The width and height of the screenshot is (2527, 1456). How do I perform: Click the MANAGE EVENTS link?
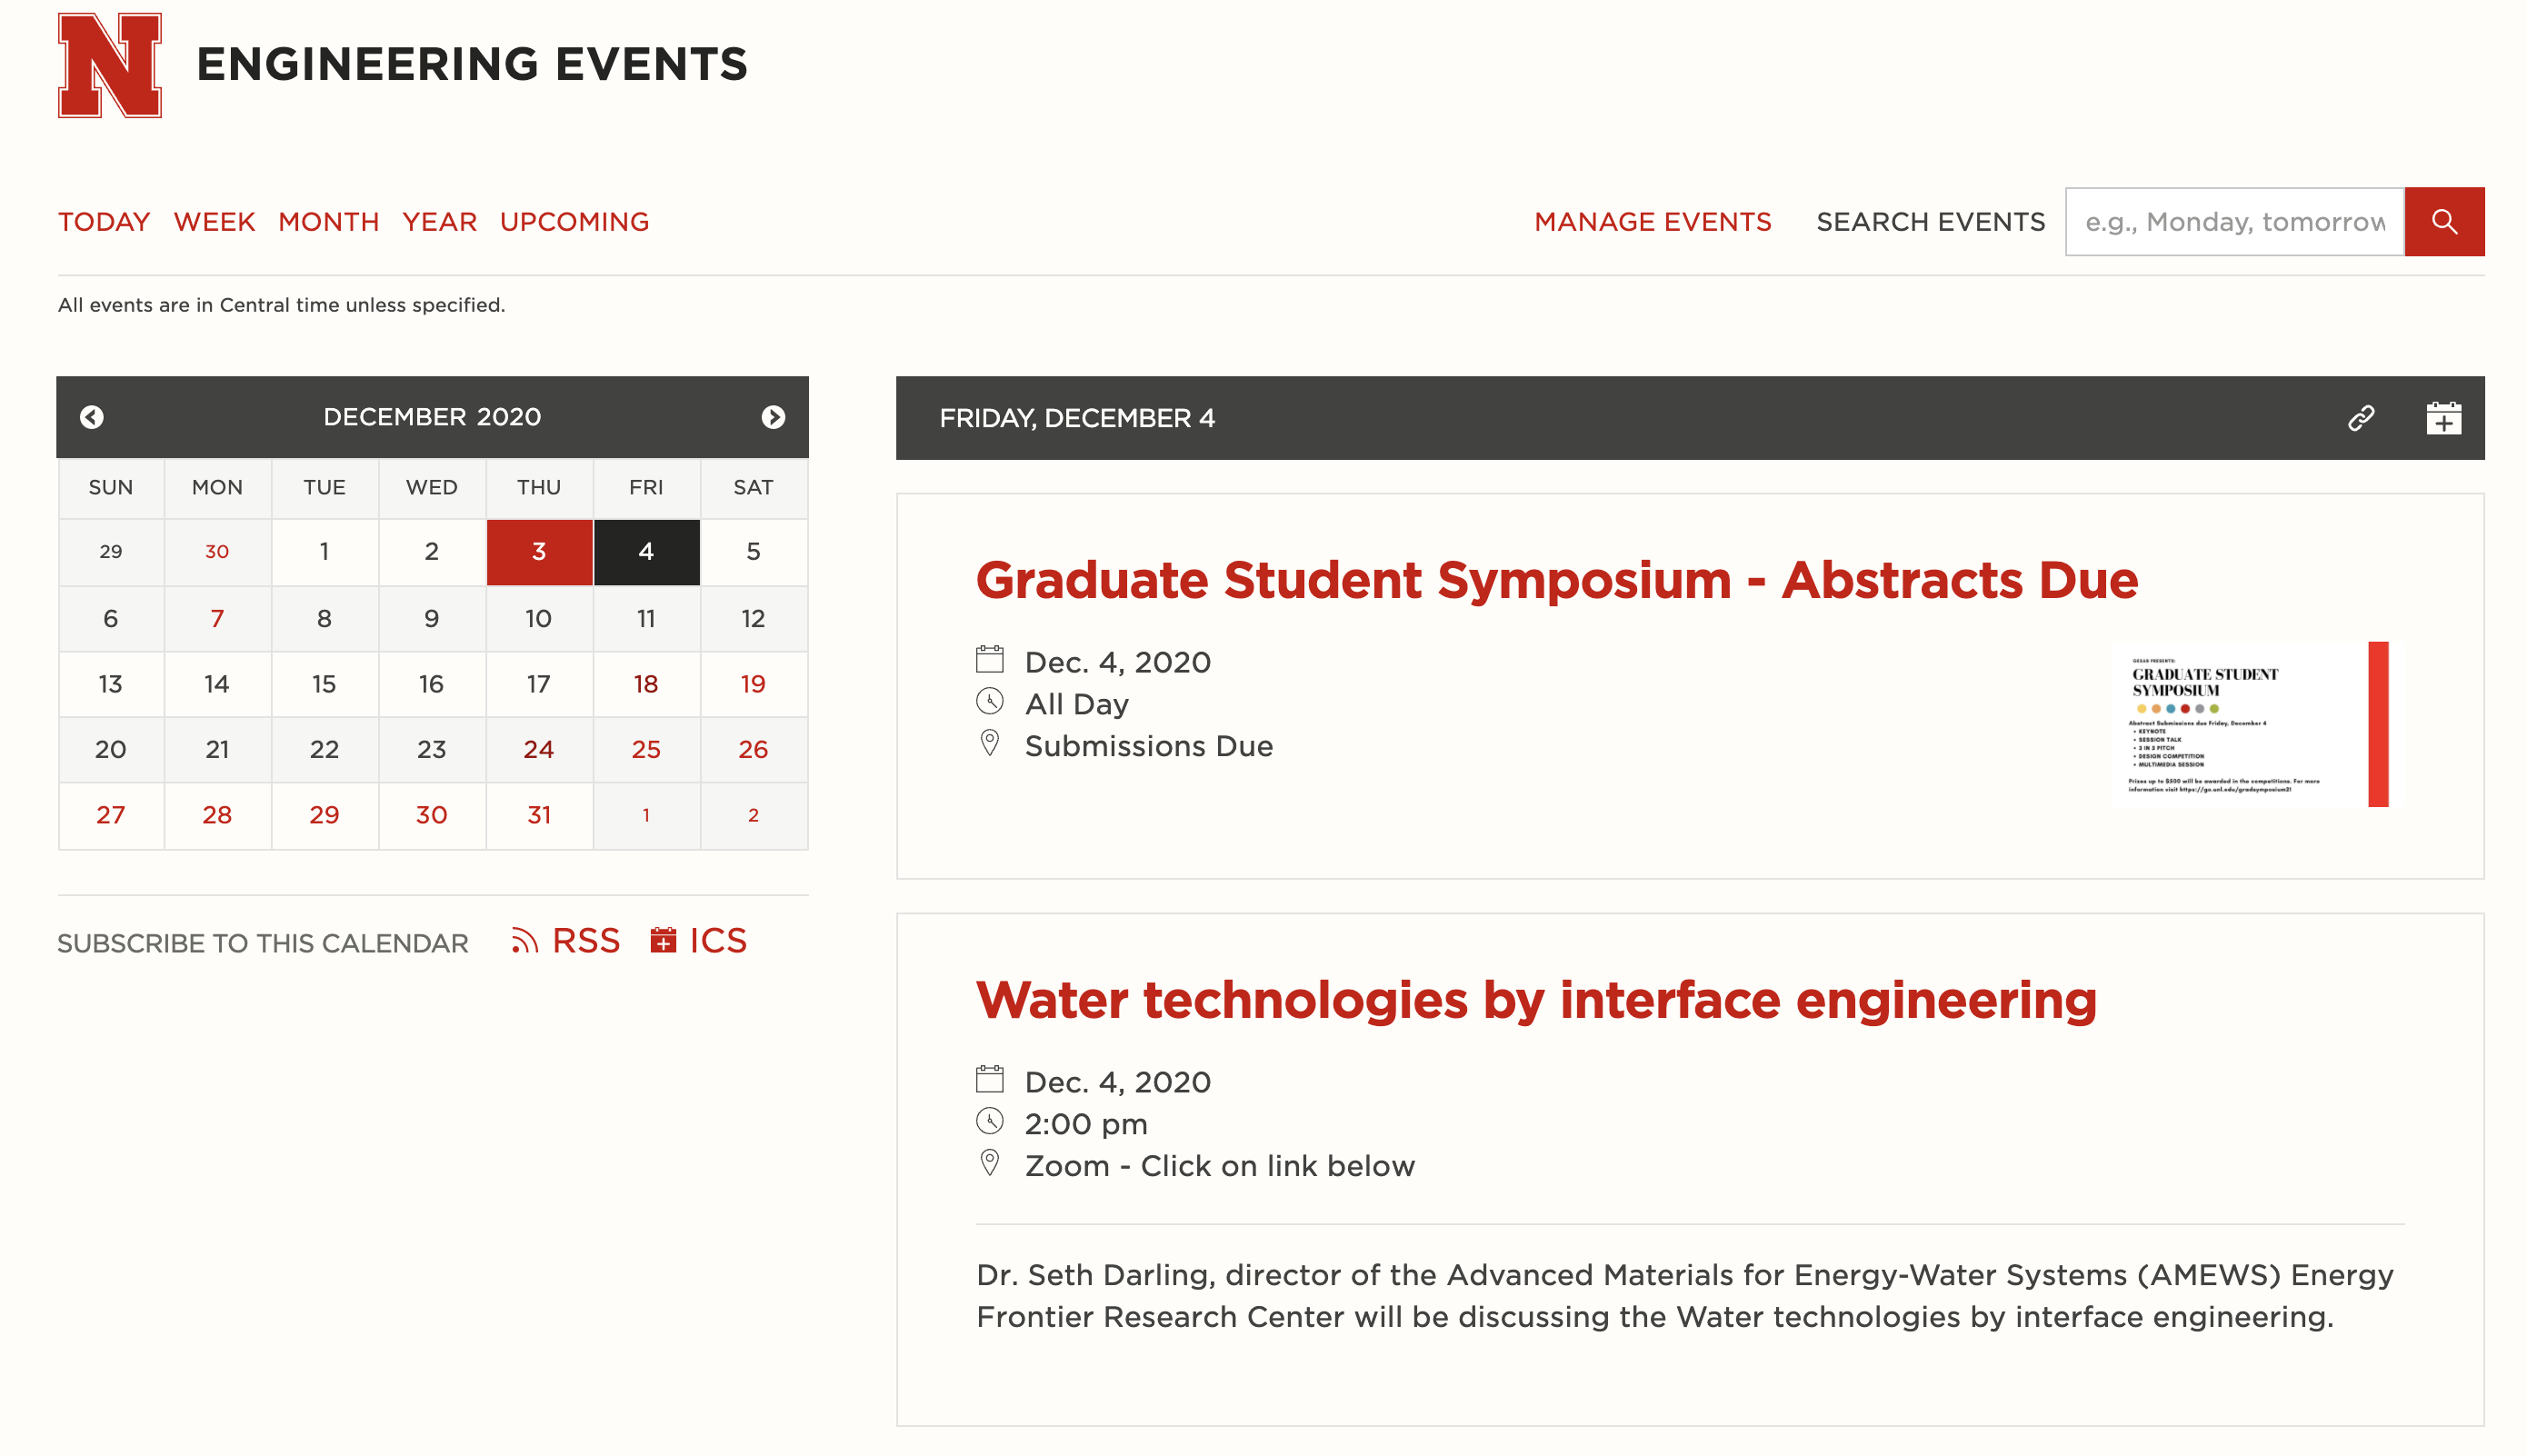tap(1652, 221)
